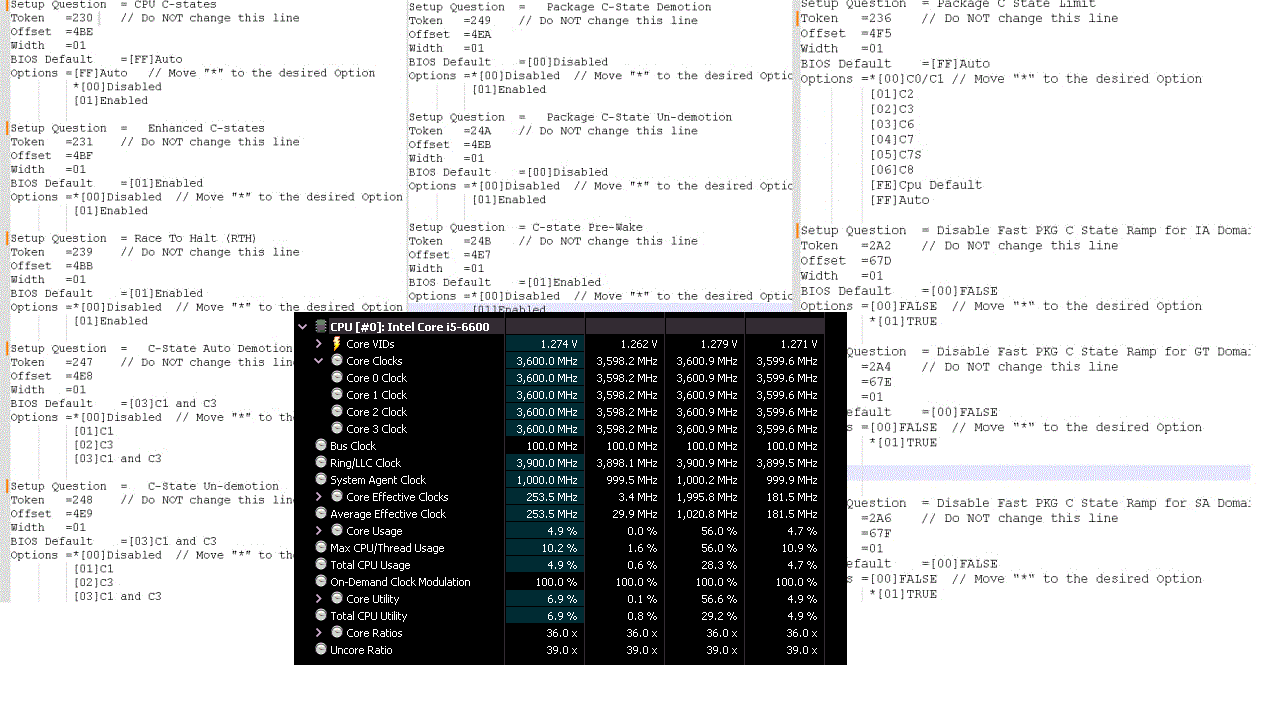Expand the Core Usage node
The height and width of the screenshot is (710, 1280).
(x=319, y=531)
